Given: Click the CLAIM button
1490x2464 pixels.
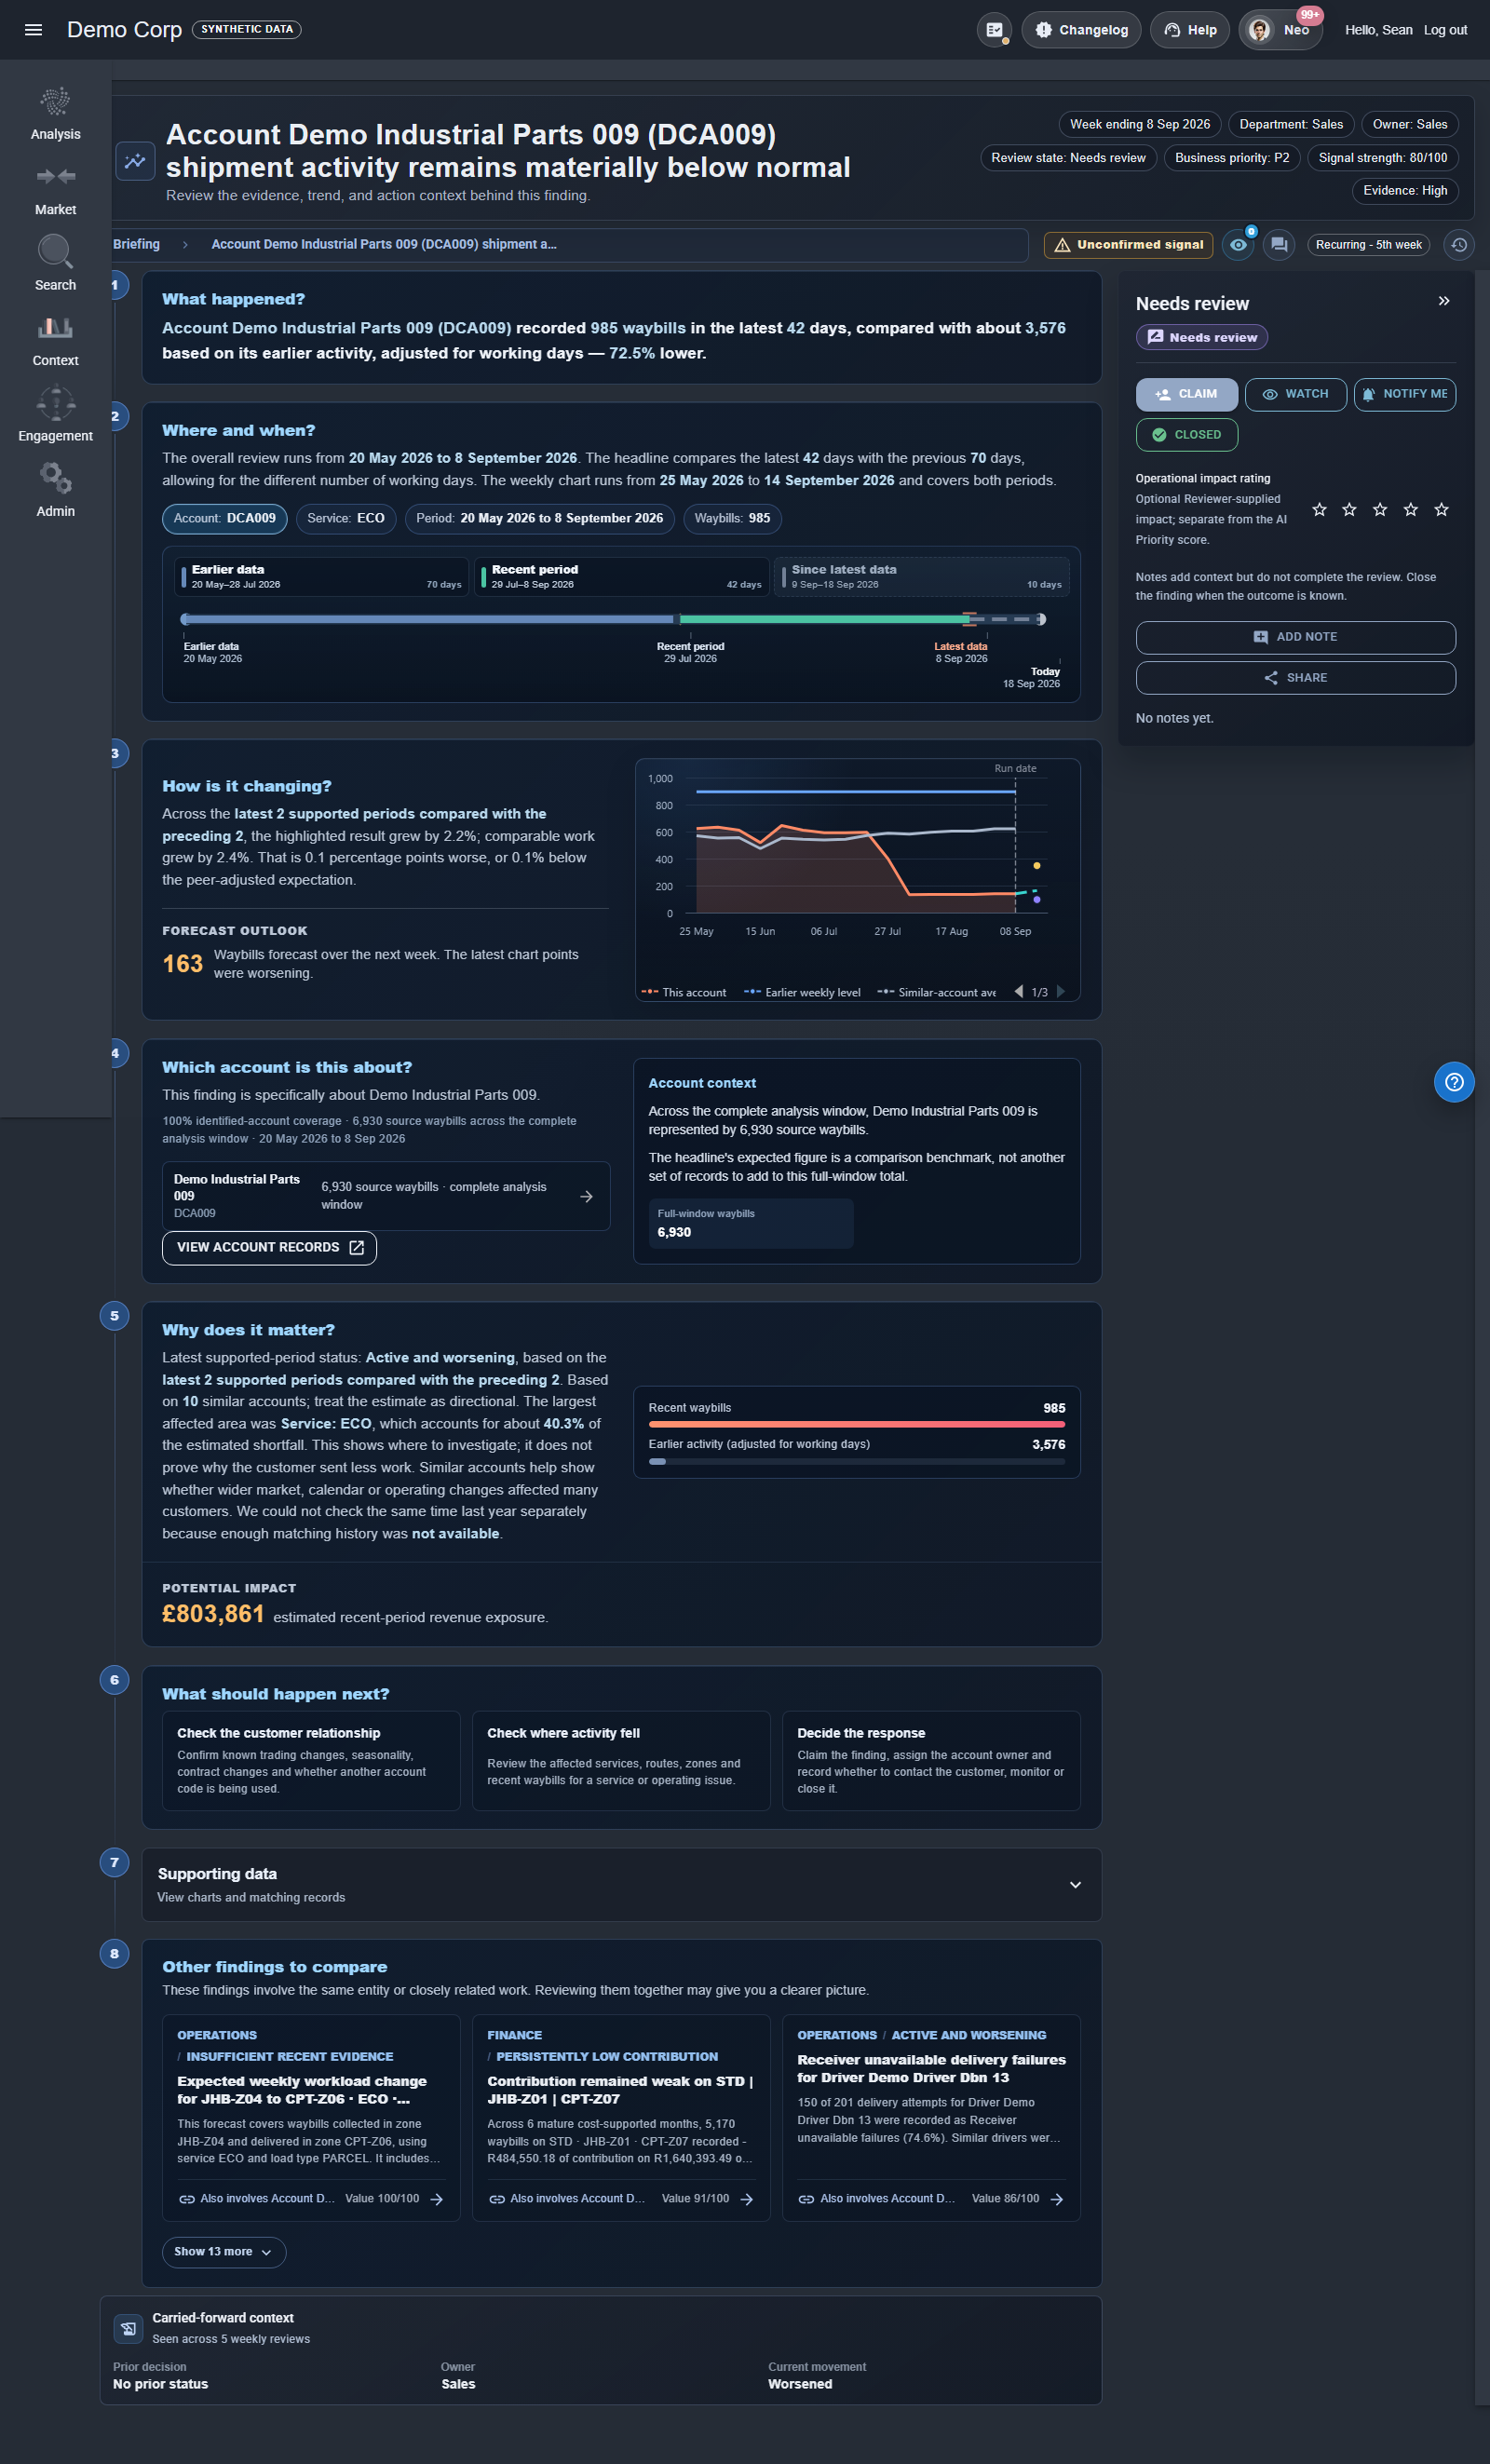Looking at the screenshot, I should [1186, 394].
